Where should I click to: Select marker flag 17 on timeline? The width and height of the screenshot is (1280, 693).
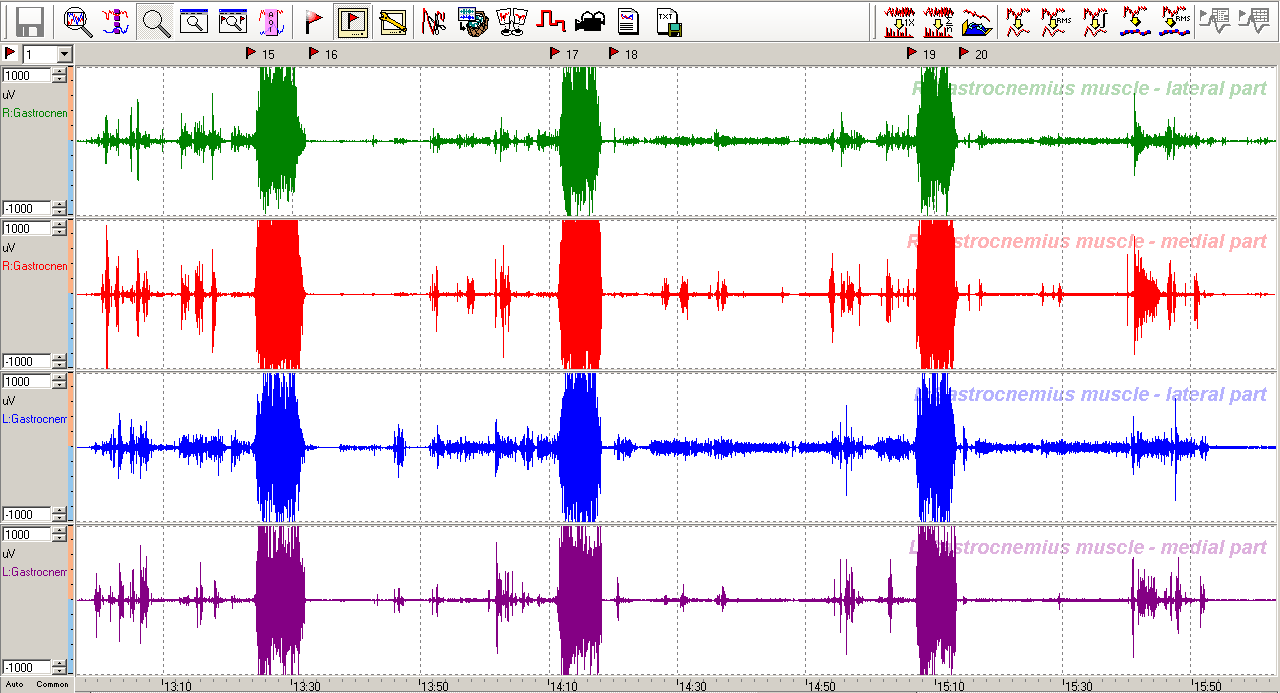pos(555,53)
